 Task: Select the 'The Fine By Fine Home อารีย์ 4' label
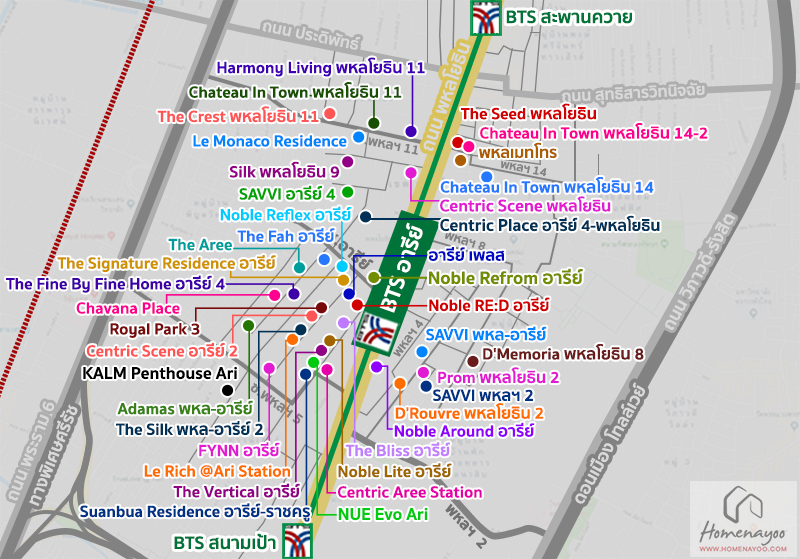click(x=115, y=284)
